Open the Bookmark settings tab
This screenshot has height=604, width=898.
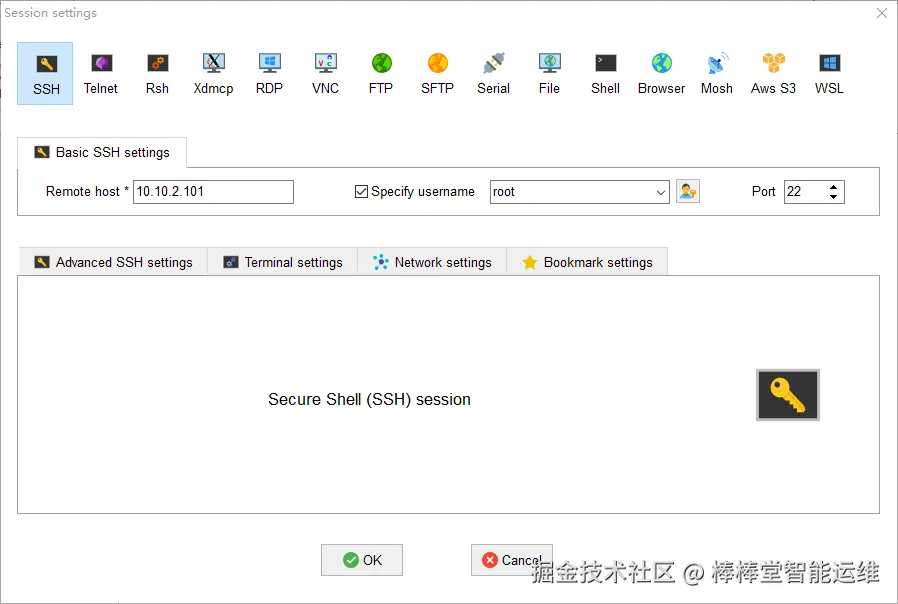point(587,262)
